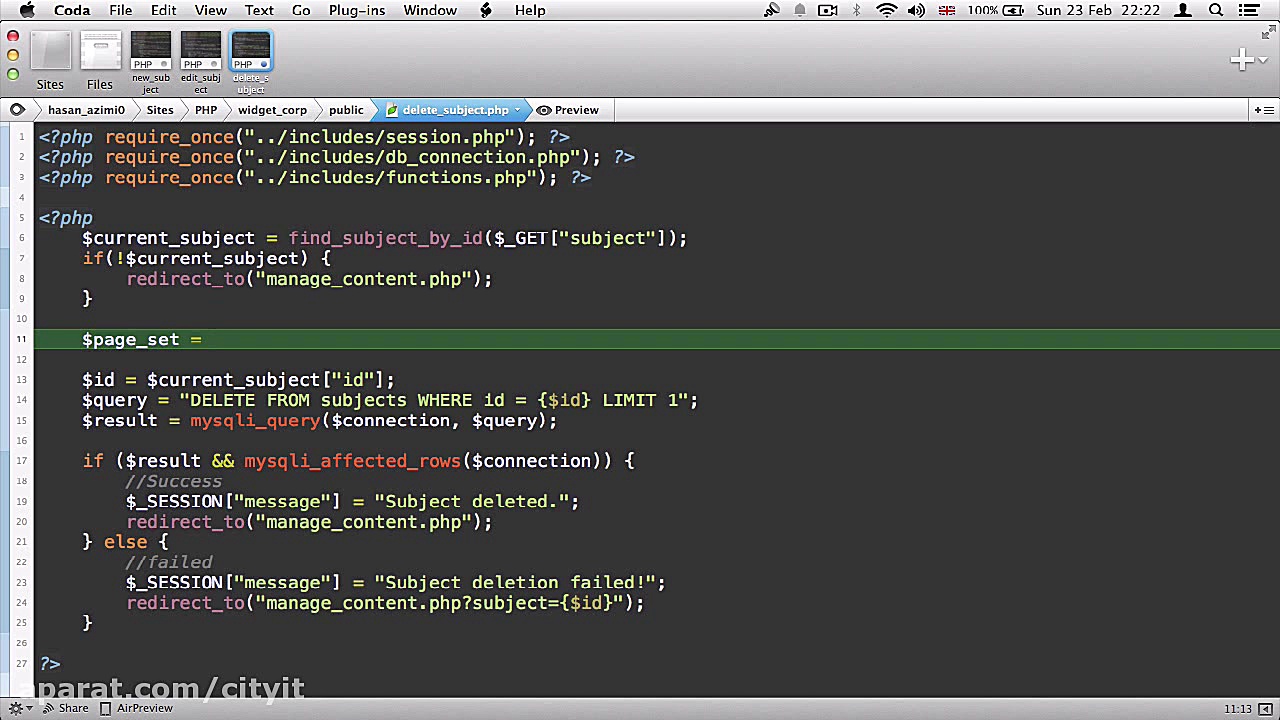
Task: Click line number 6 in the gutter
Action: click(21, 238)
